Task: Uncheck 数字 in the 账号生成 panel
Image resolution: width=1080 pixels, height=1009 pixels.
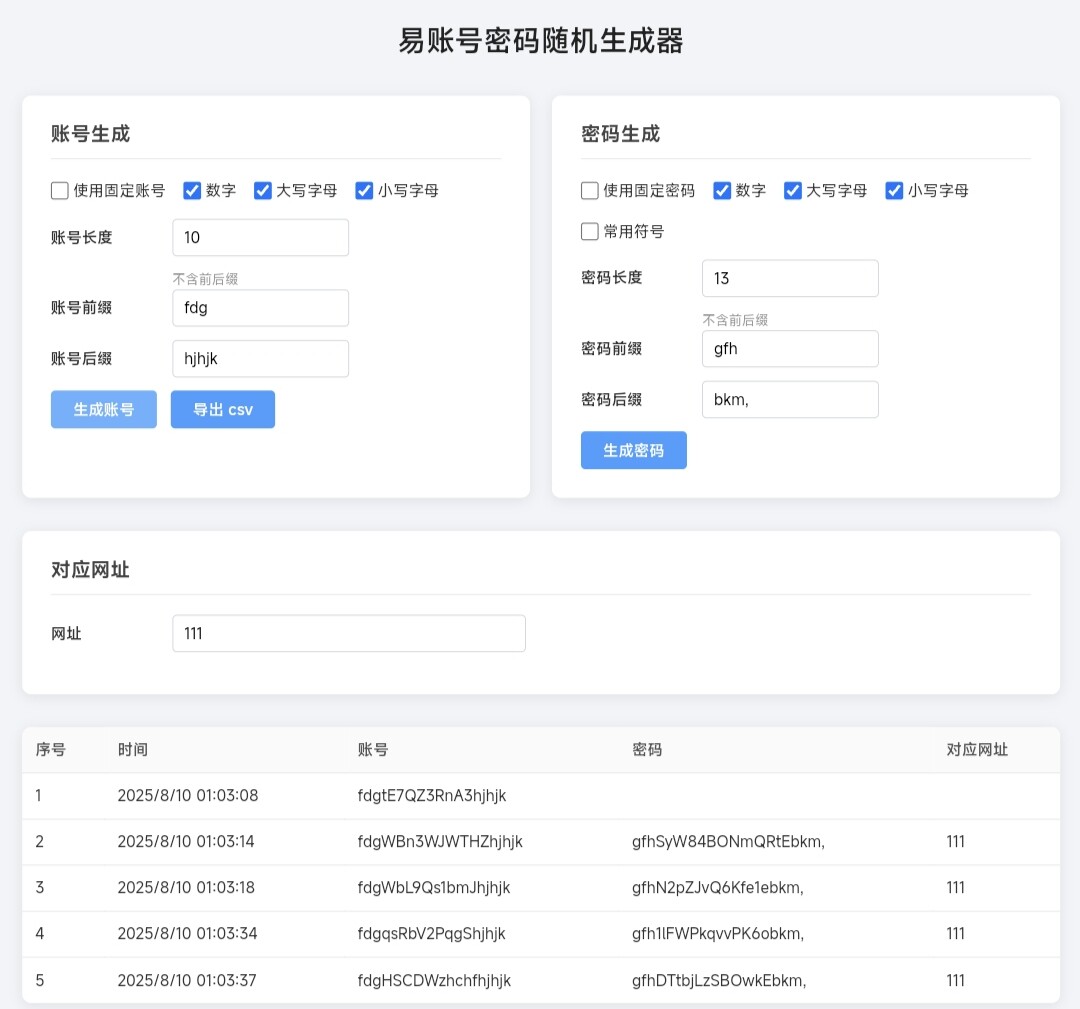Action: click(x=192, y=190)
